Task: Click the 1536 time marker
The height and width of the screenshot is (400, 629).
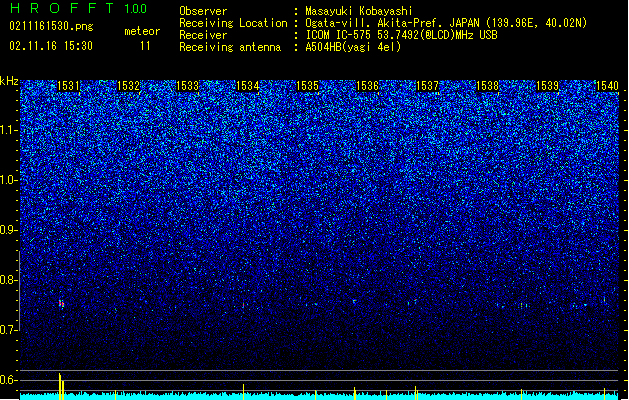Action: 367,86
